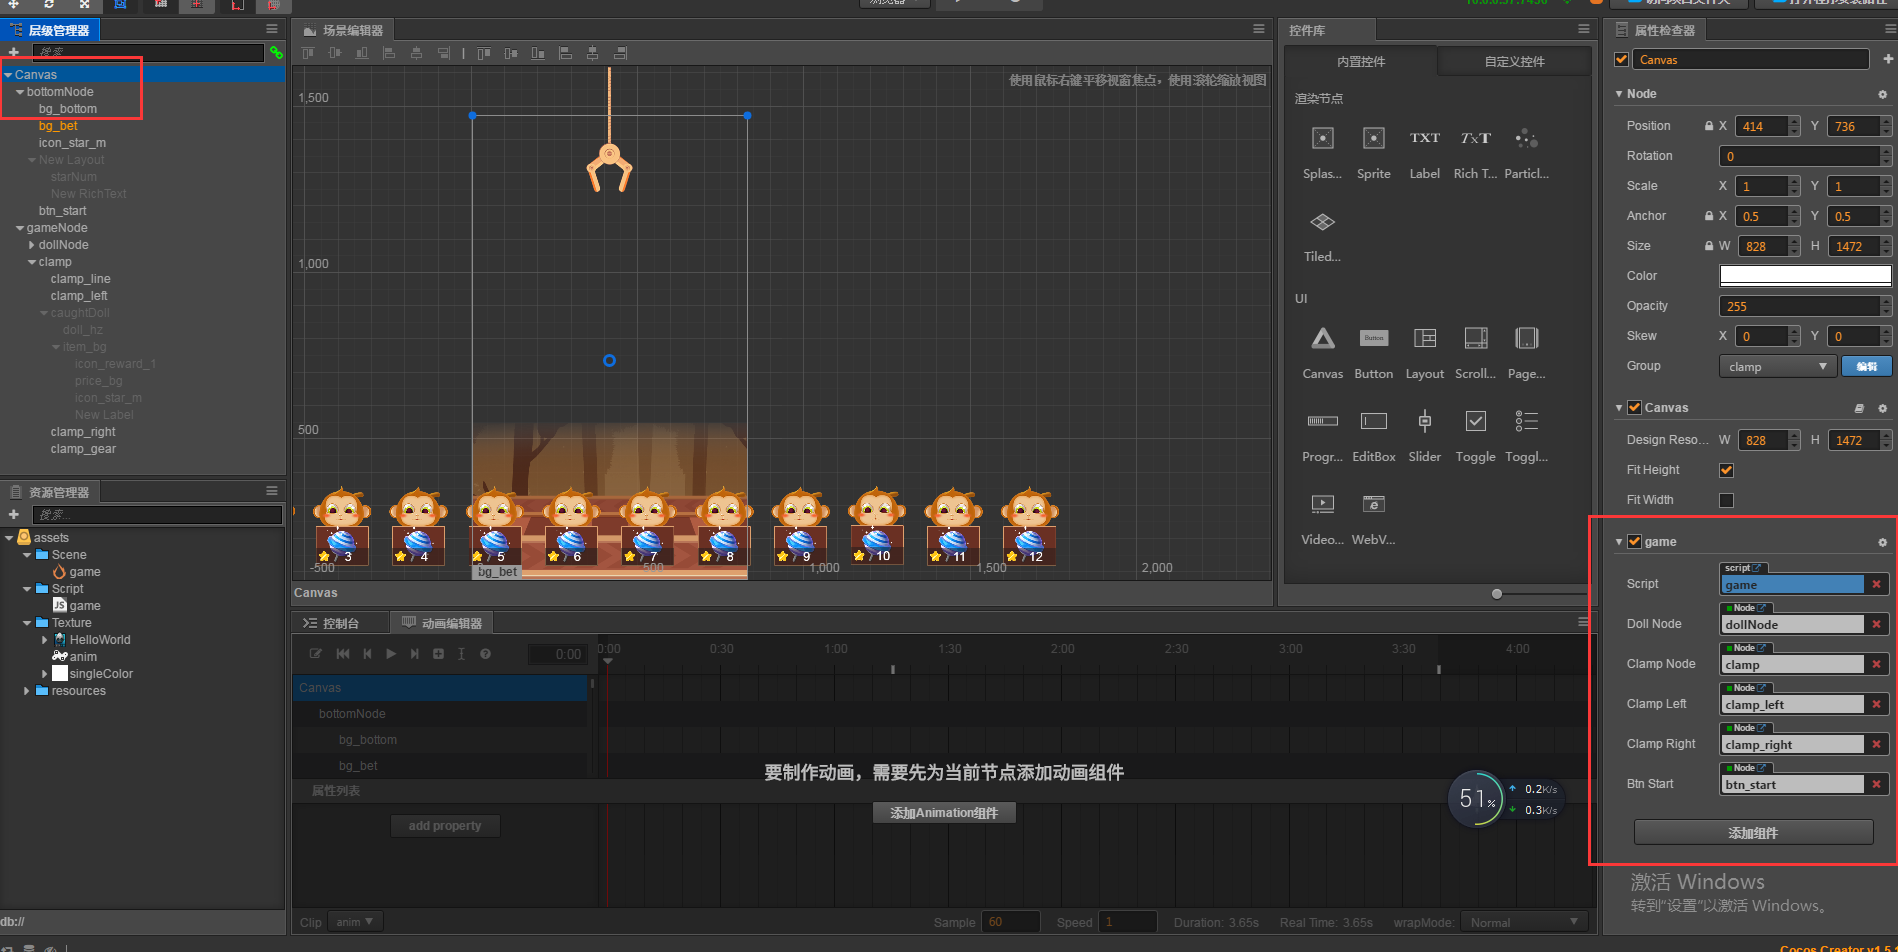Toggle the Anchor lock icon
Image resolution: width=1898 pixels, height=952 pixels.
point(1709,216)
